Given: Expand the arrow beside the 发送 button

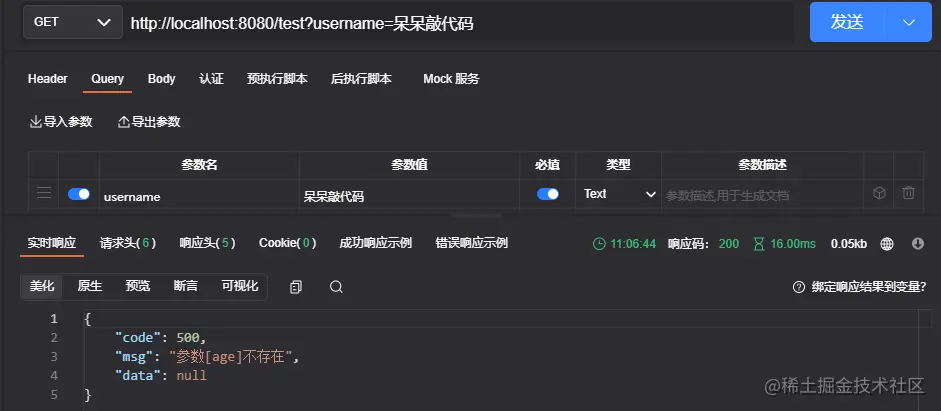Looking at the screenshot, I should pos(909,22).
